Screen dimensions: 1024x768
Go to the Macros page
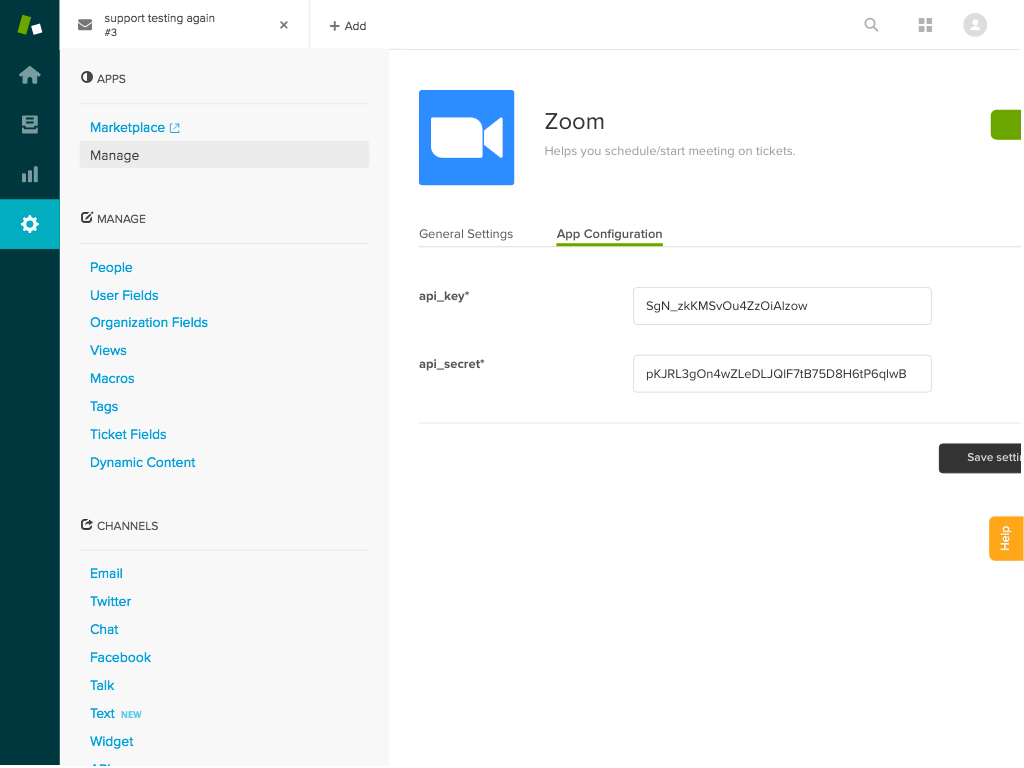click(x=112, y=379)
